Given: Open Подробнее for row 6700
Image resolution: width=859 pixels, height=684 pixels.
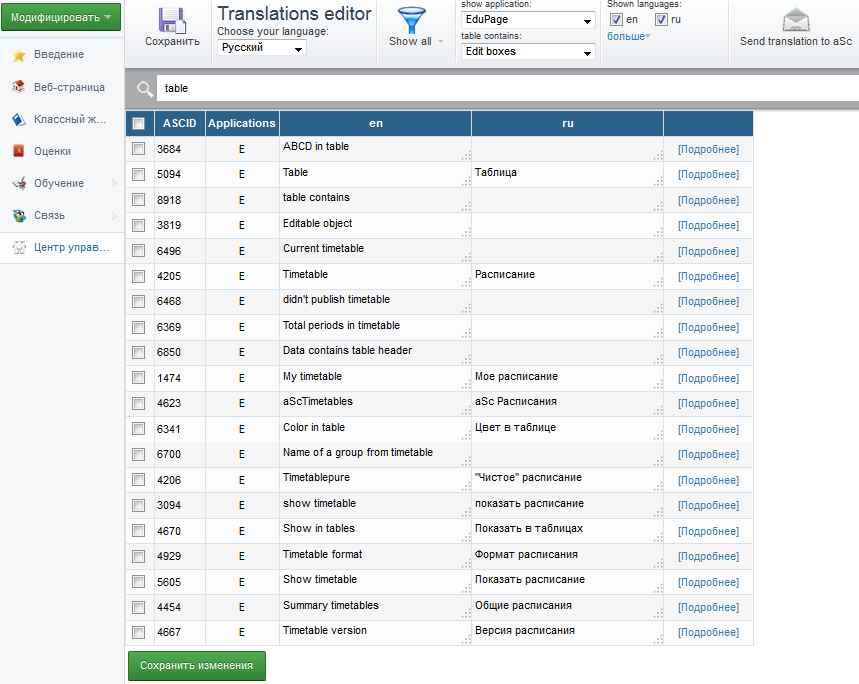Looking at the screenshot, I should click(708, 454).
